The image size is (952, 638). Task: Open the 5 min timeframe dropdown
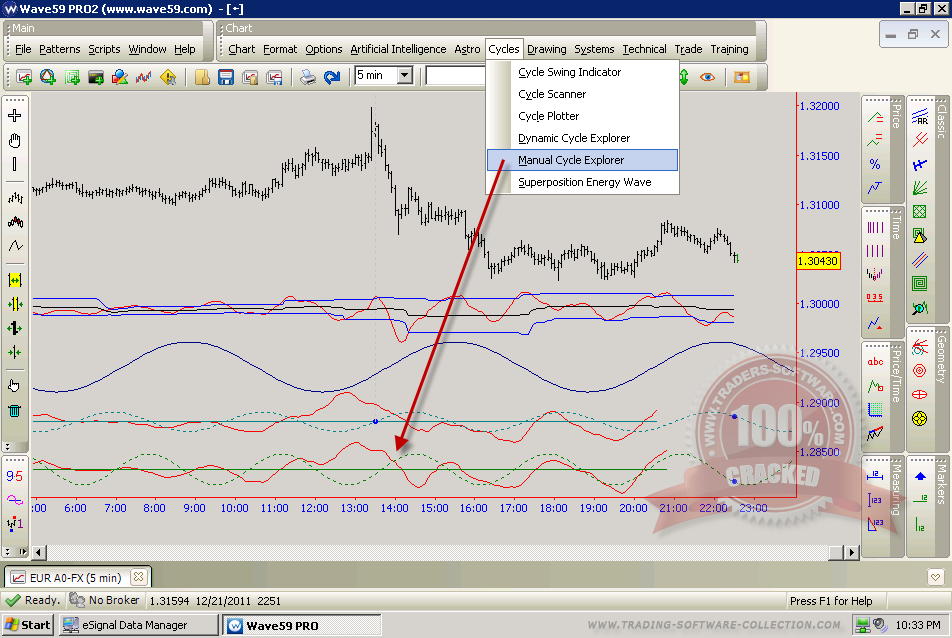click(x=404, y=75)
